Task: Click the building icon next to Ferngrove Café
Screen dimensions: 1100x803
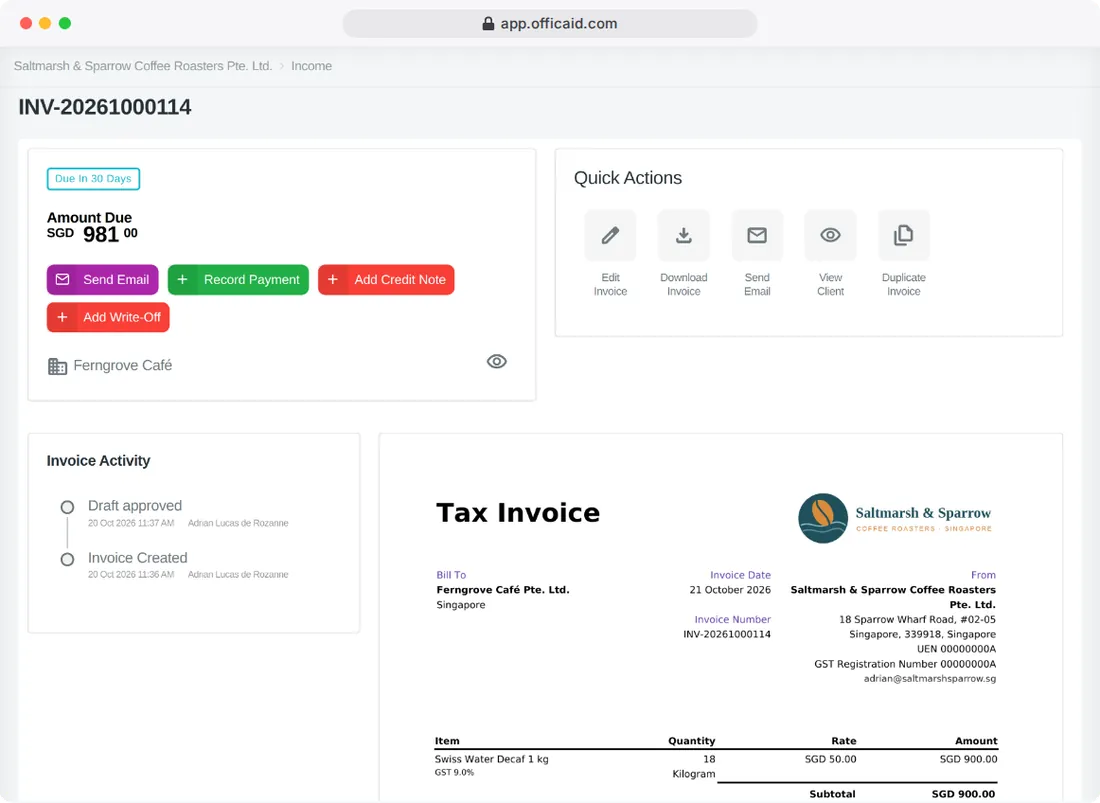Action: (x=58, y=366)
